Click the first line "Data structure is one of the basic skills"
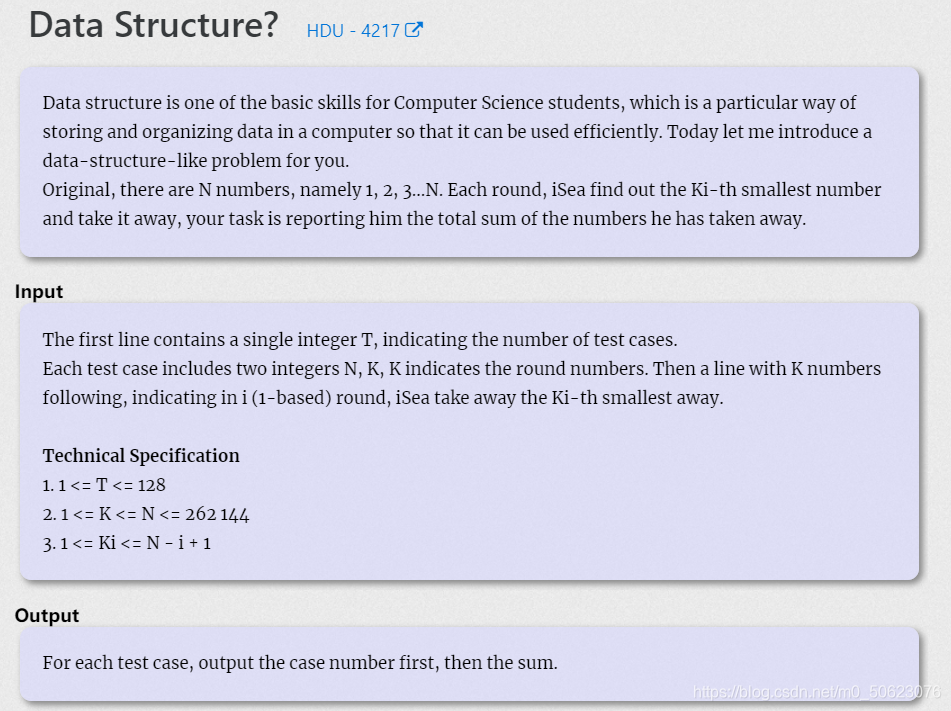951x711 pixels. click(x=449, y=103)
